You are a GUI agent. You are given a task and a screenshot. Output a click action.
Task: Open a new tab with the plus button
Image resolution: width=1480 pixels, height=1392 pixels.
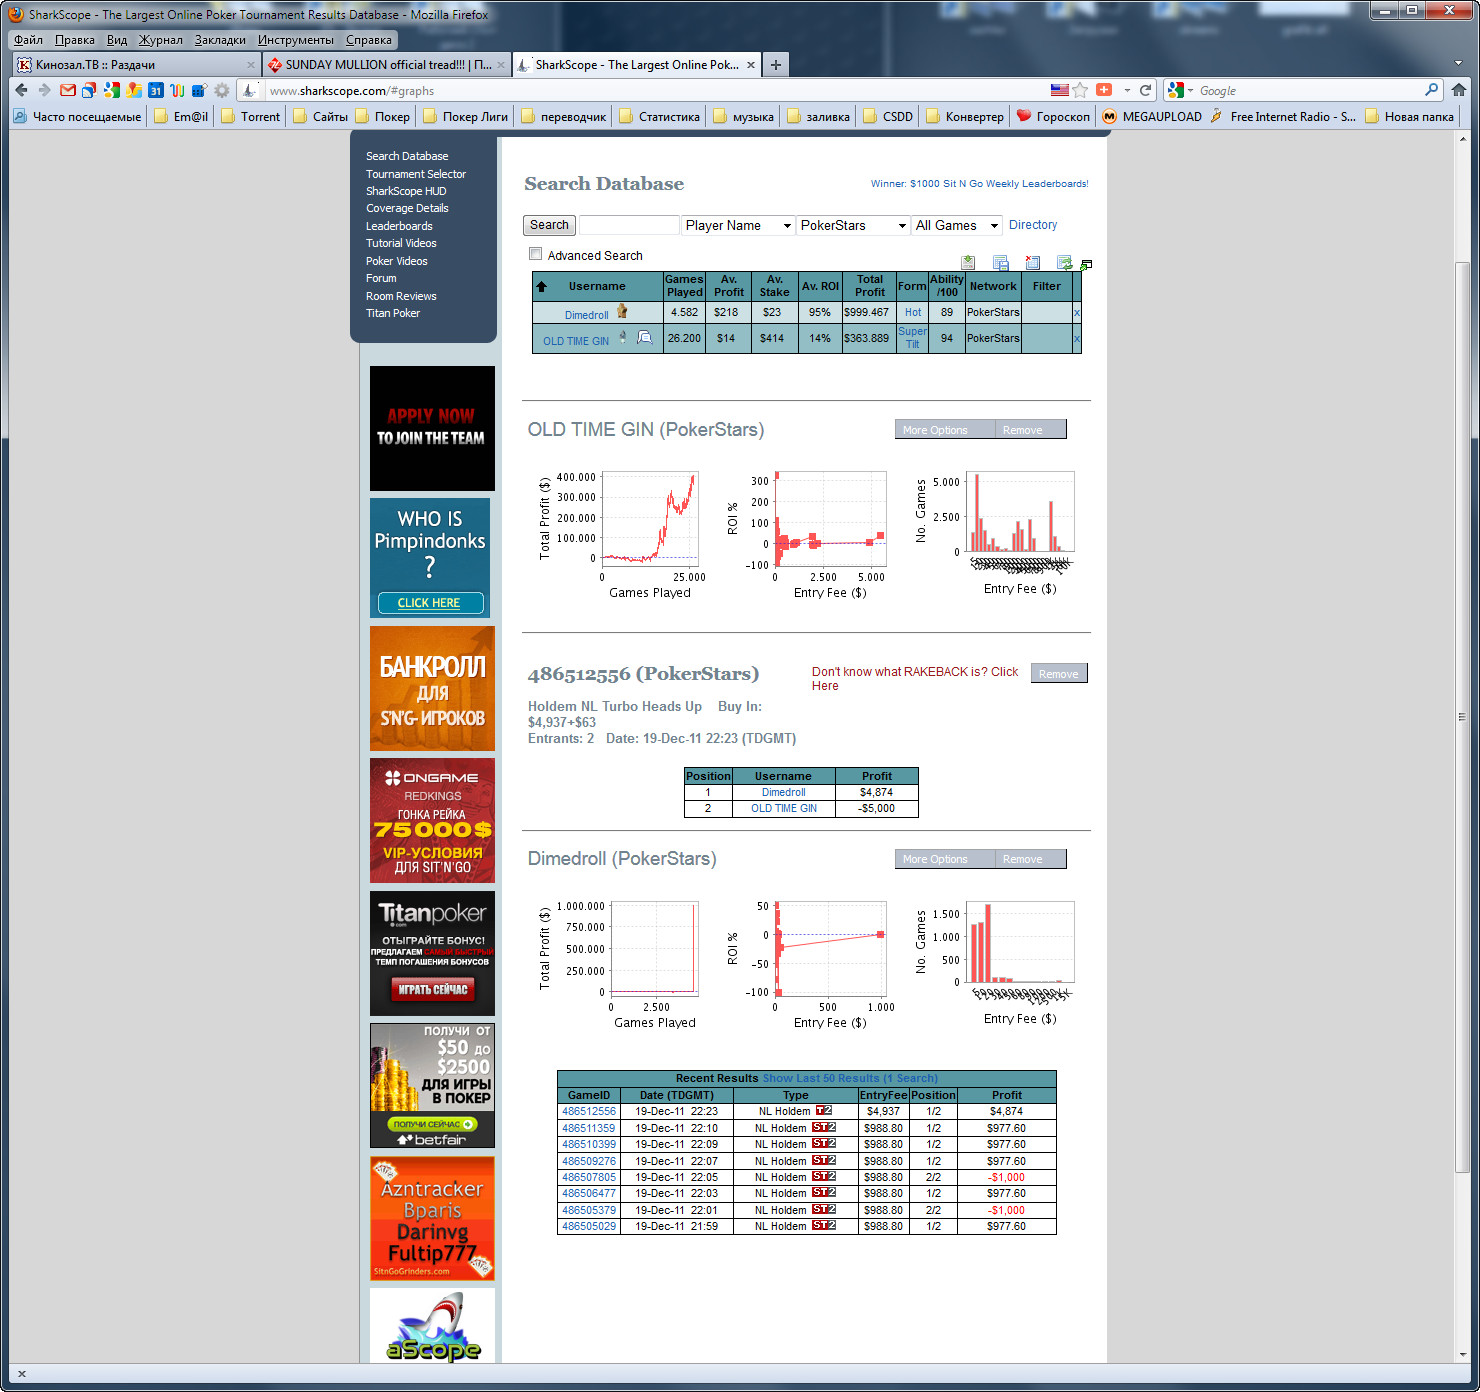coord(775,65)
